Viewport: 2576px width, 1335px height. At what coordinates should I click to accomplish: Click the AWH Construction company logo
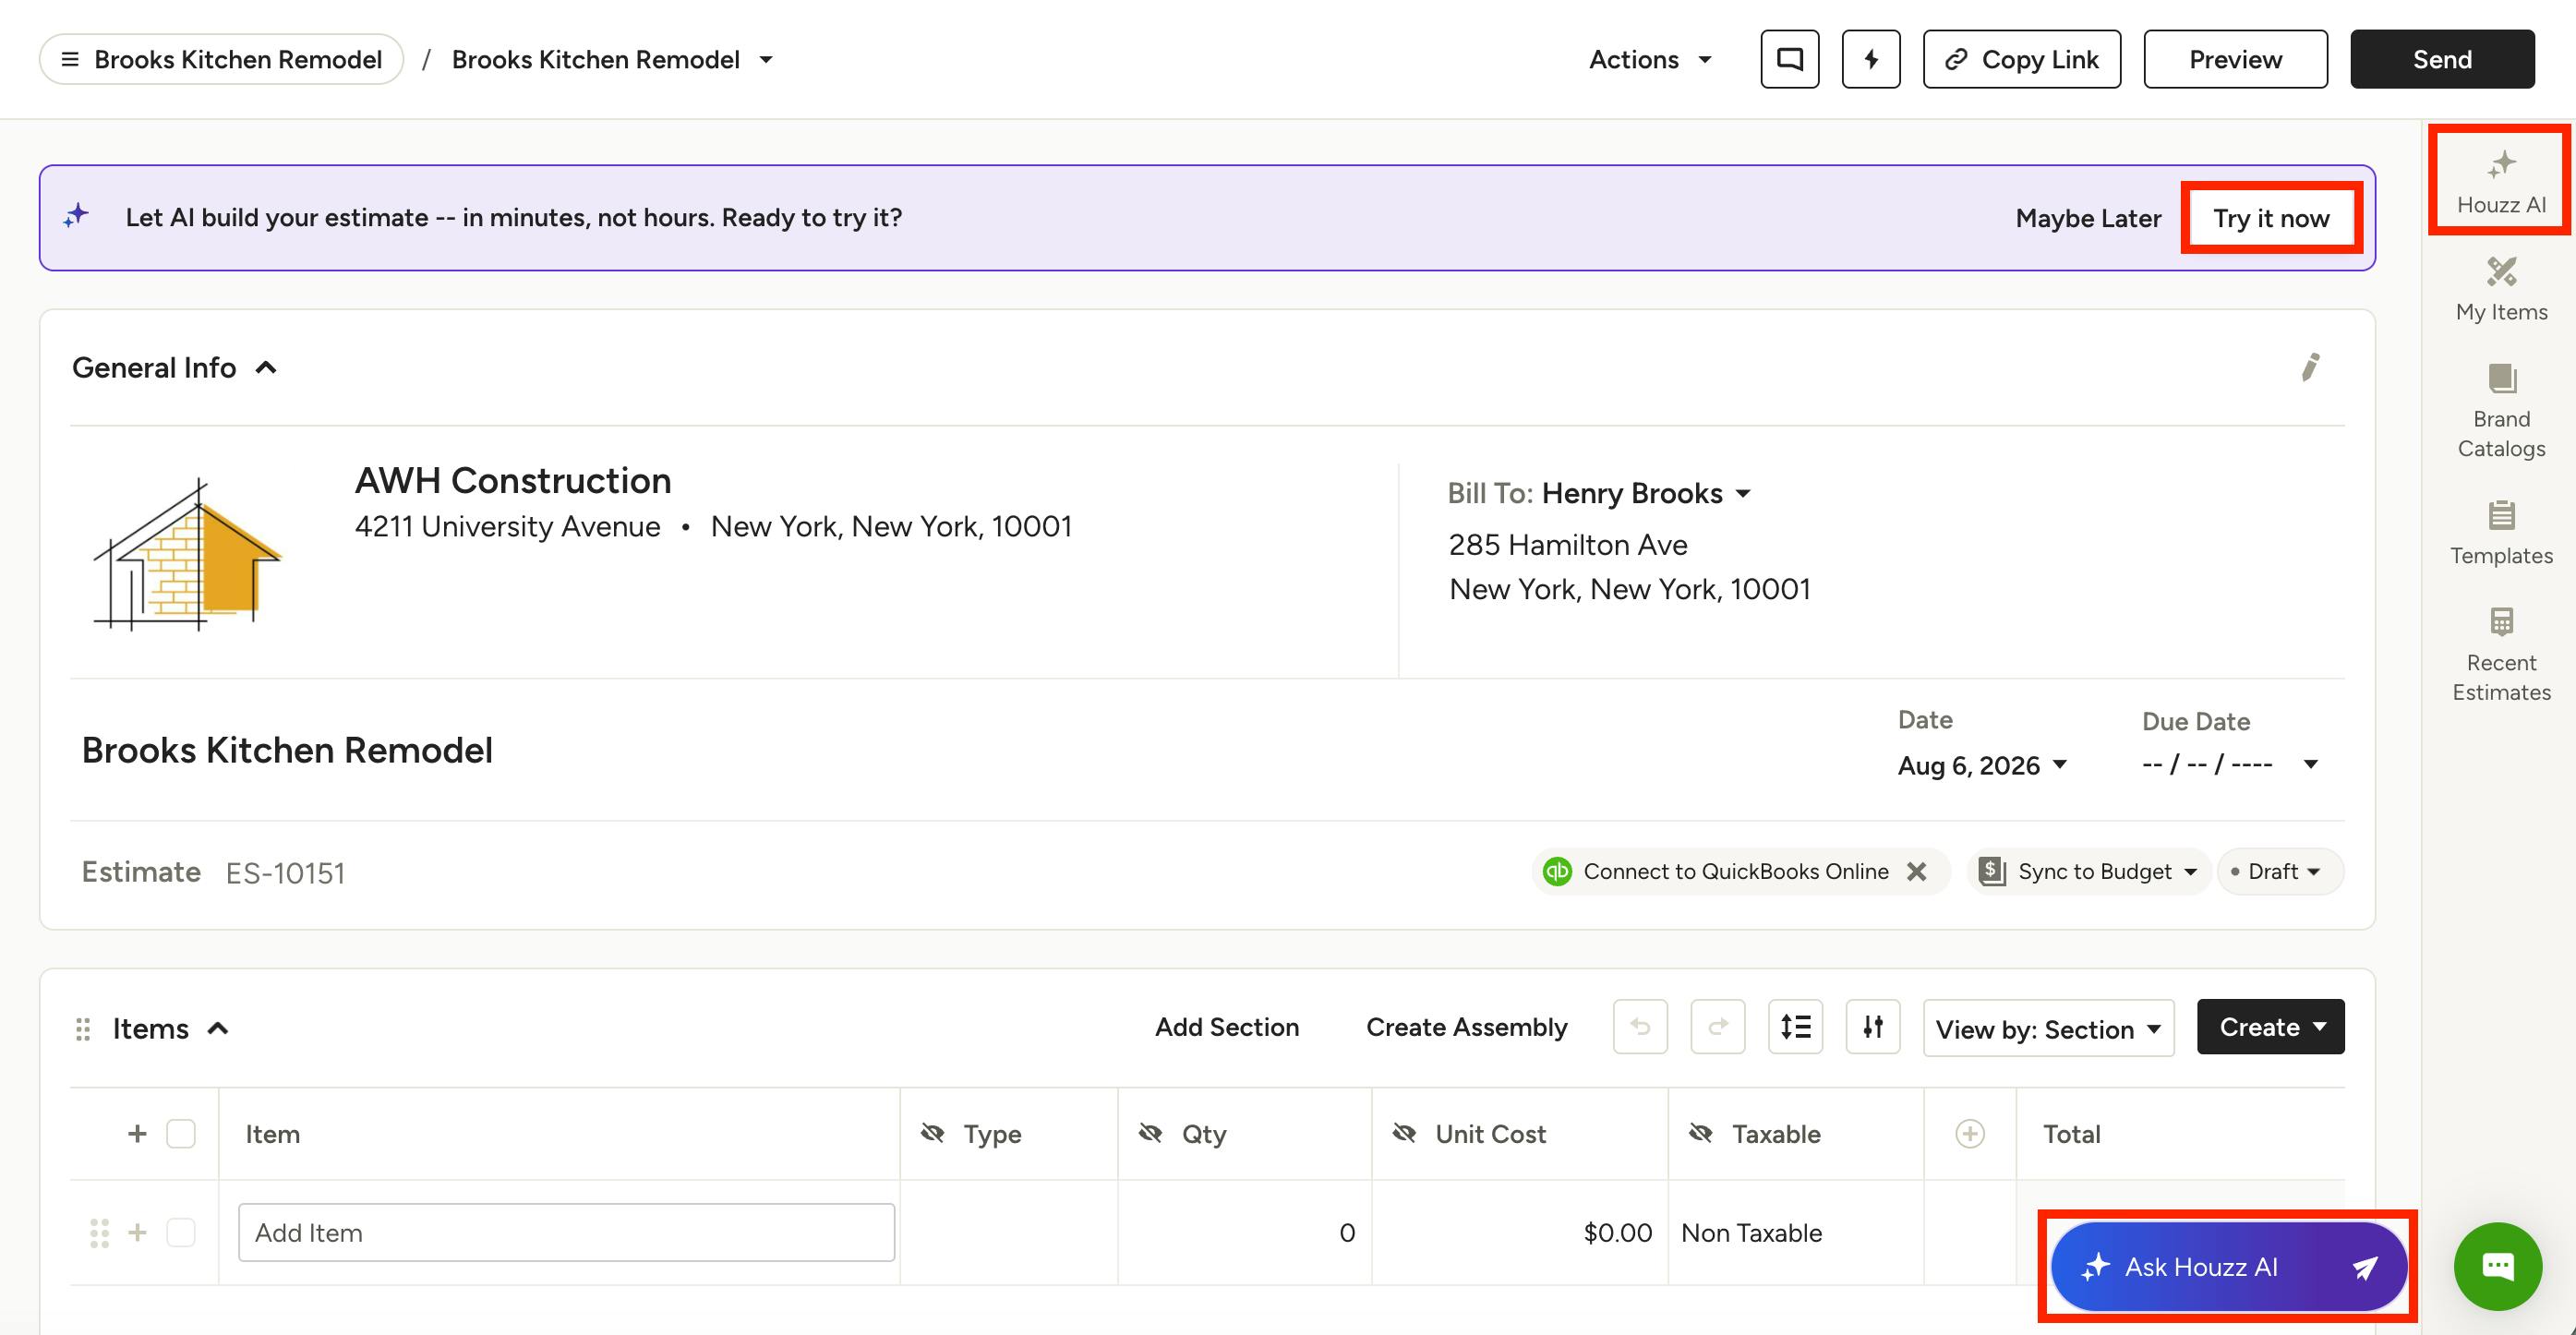(187, 553)
